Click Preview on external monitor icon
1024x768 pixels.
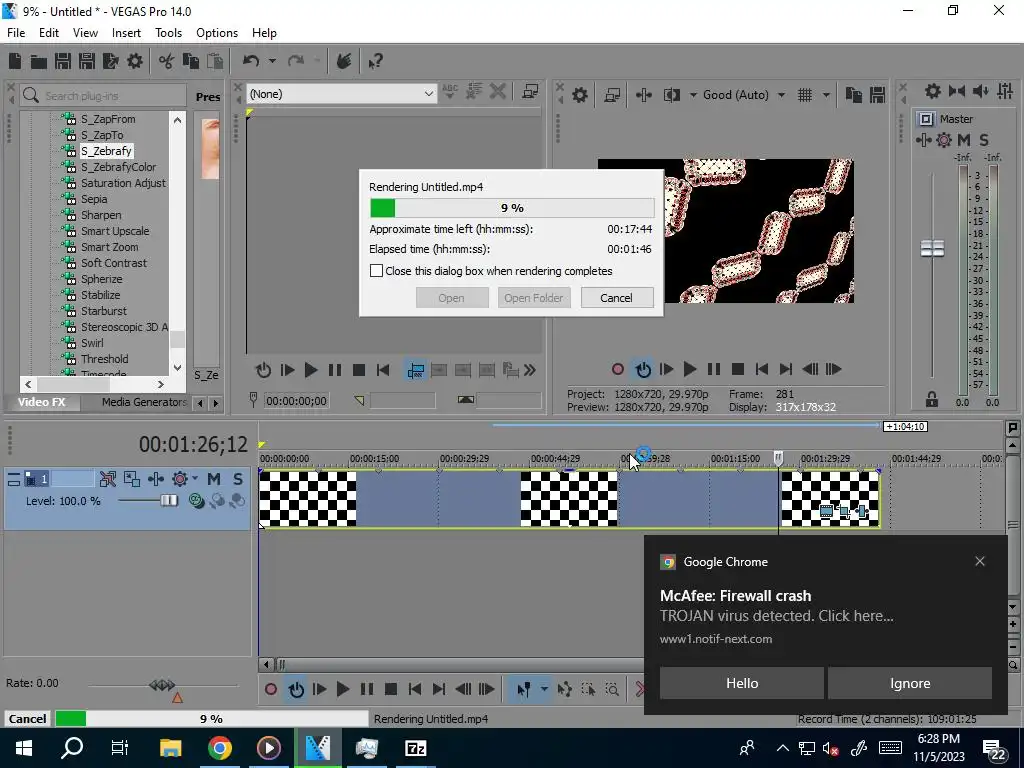click(613, 95)
